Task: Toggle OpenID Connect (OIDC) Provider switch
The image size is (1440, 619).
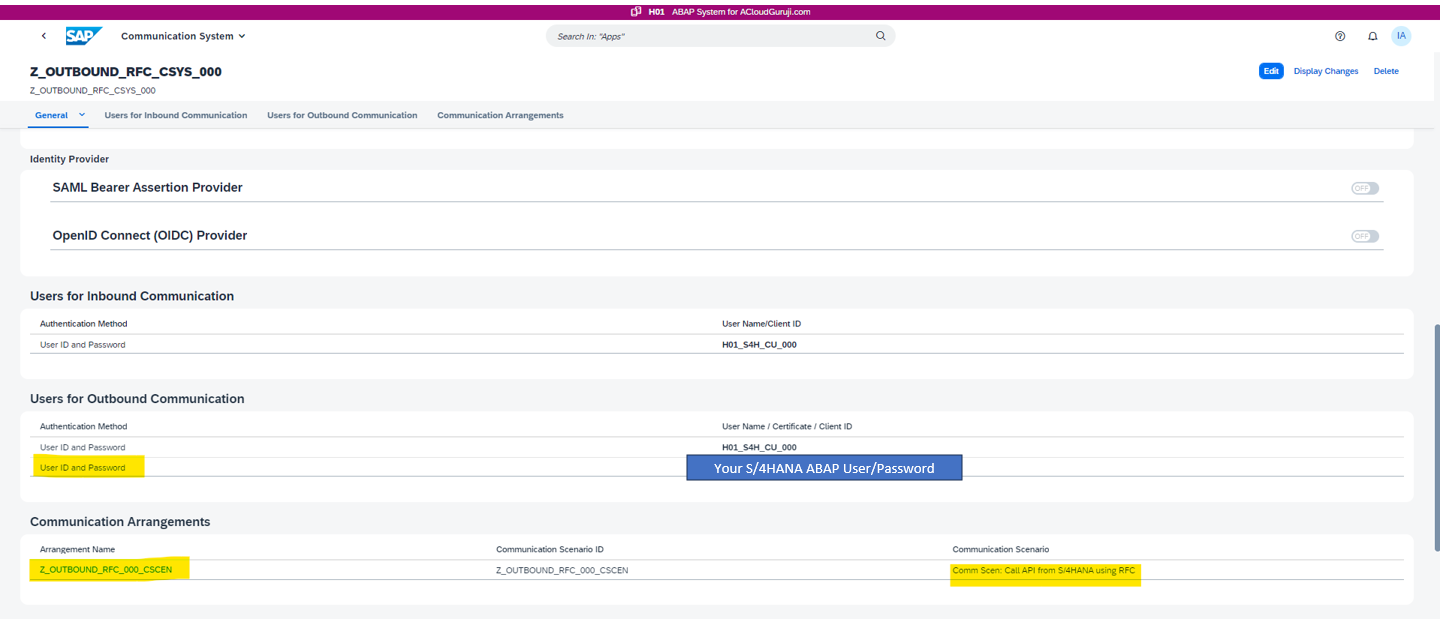Action: tap(1364, 236)
